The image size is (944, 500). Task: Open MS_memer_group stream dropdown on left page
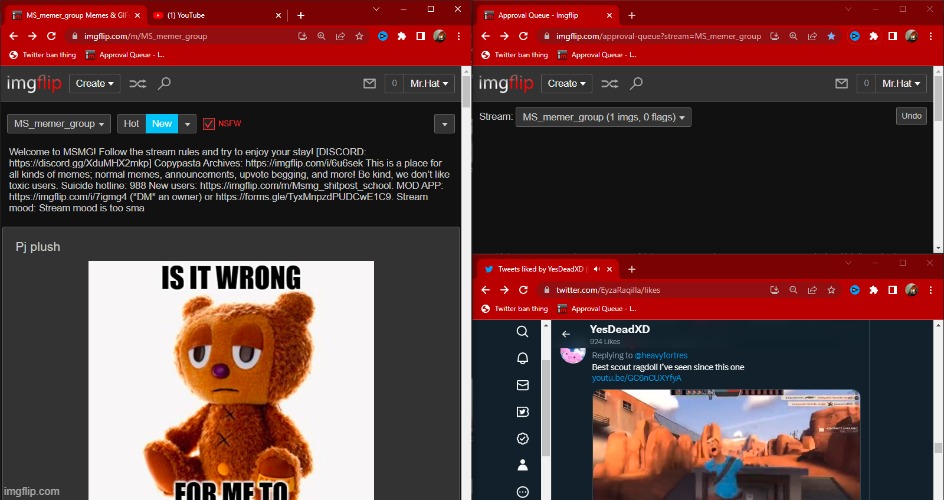pos(59,123)
